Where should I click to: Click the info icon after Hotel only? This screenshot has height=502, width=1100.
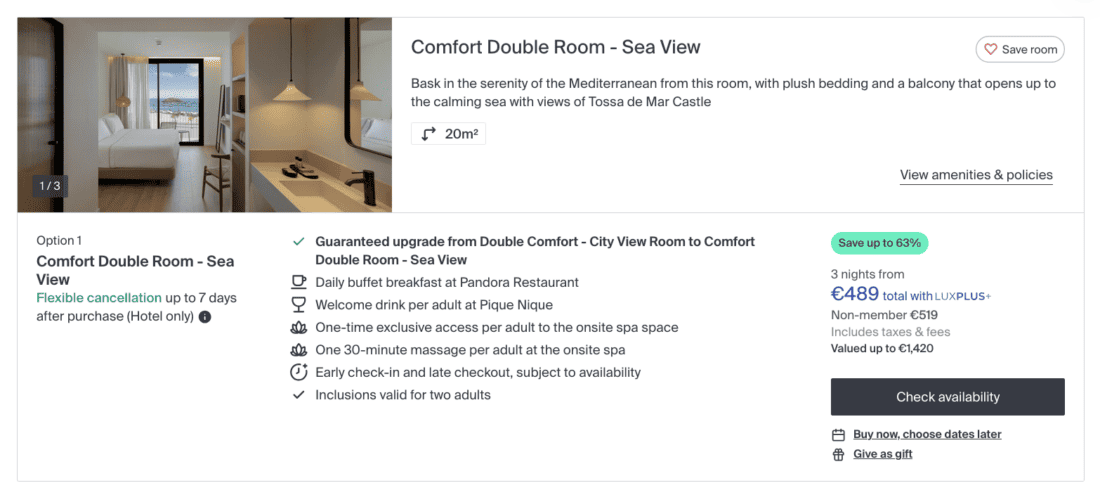pos(205,317)
